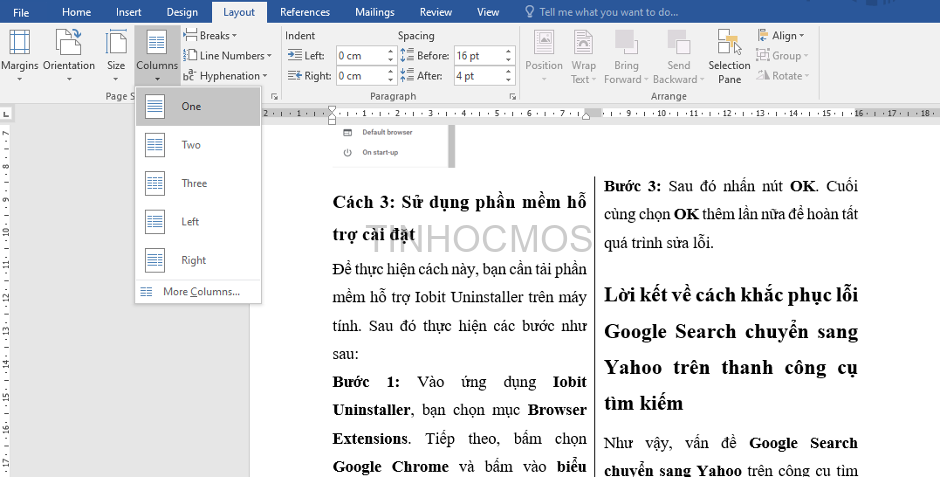Open the Align dropdown
The image size is (941, 477).
click(780, 35)
